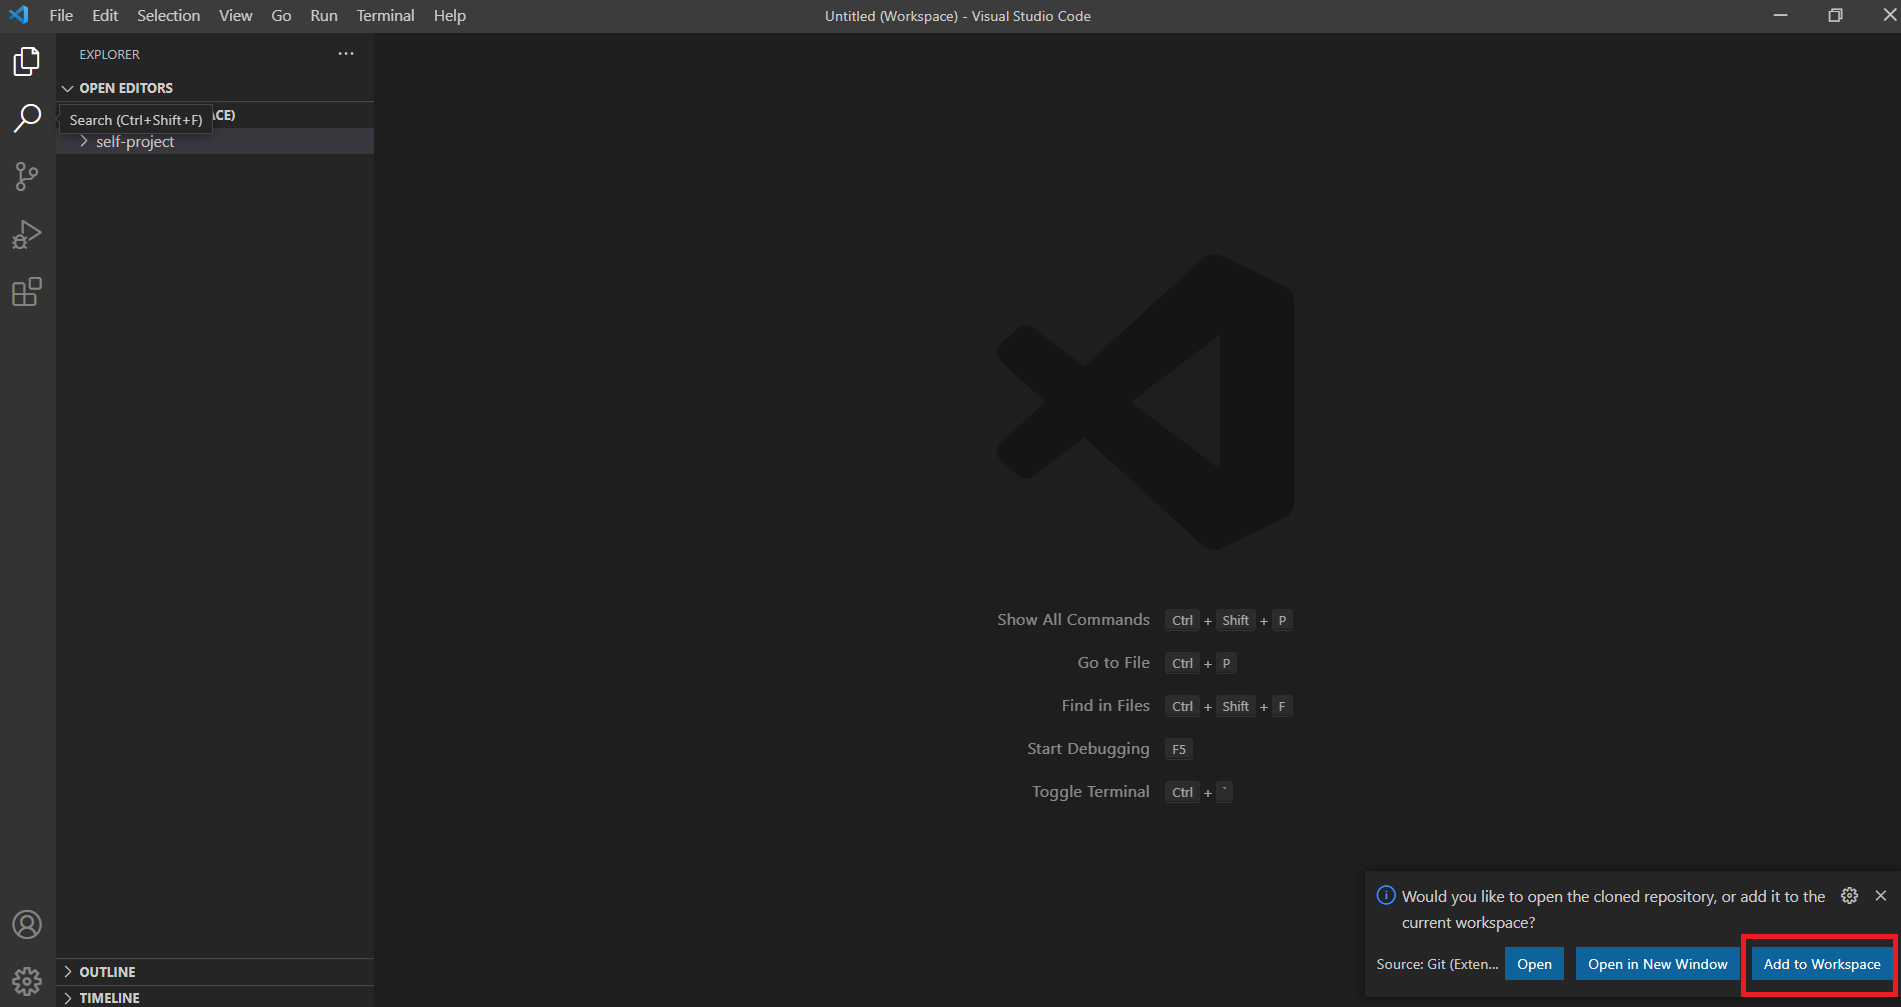
Task: Open notification settings gear icon
Action: pyautogui.click(x=1850, y=896)
